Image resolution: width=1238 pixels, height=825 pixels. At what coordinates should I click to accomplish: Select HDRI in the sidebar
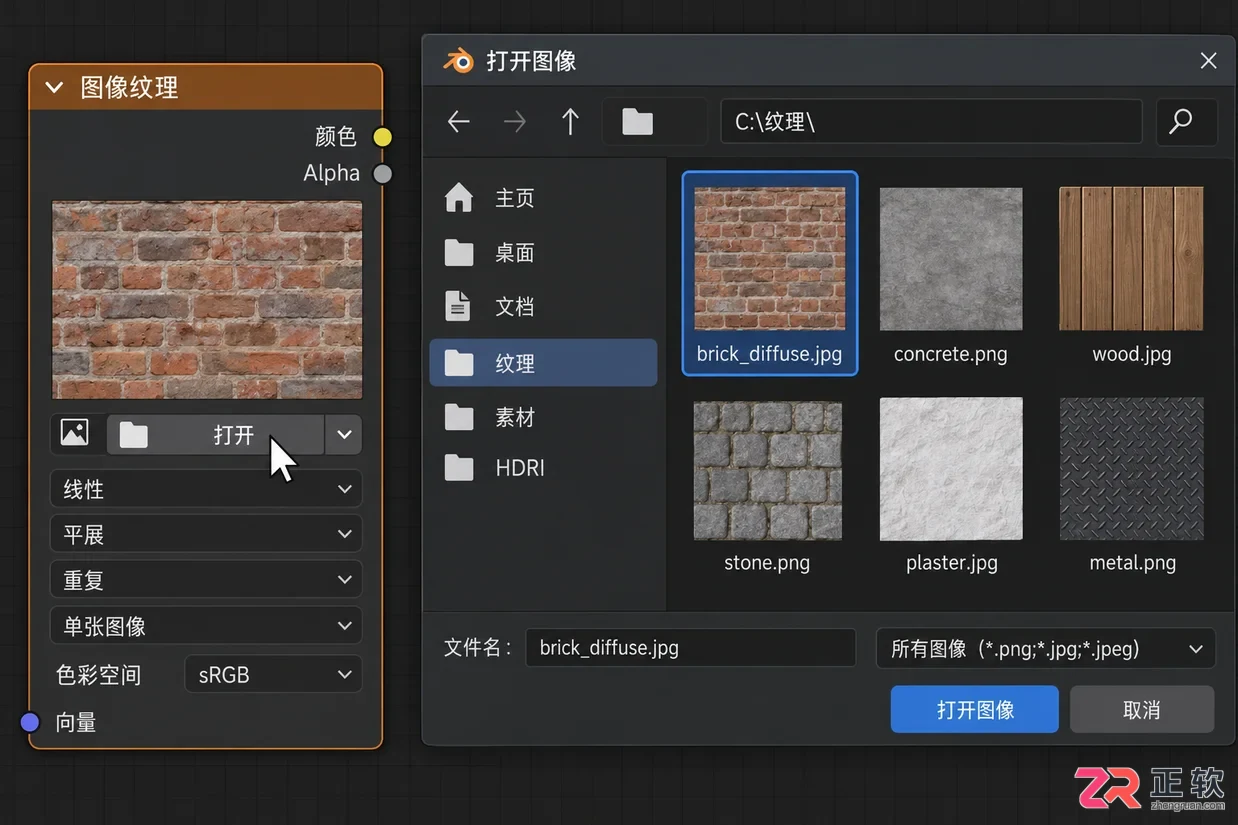543,467
